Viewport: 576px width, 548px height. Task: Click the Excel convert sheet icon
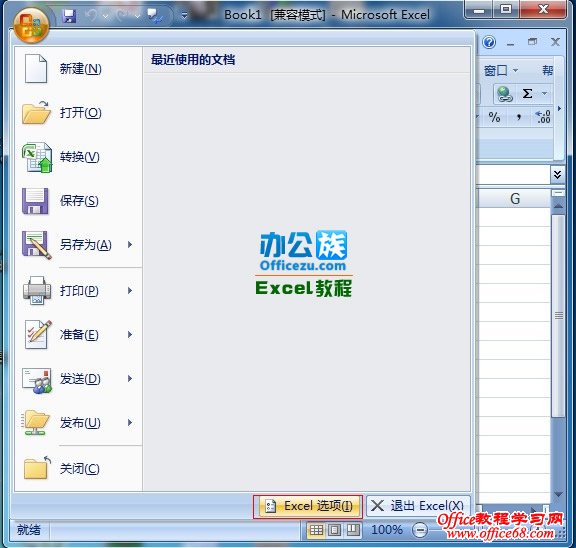37,157
